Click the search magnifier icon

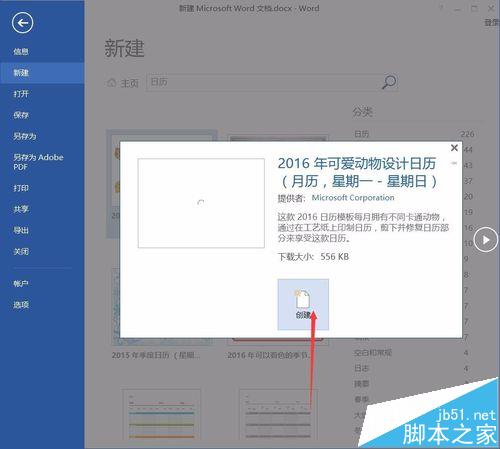coord(389,82)
